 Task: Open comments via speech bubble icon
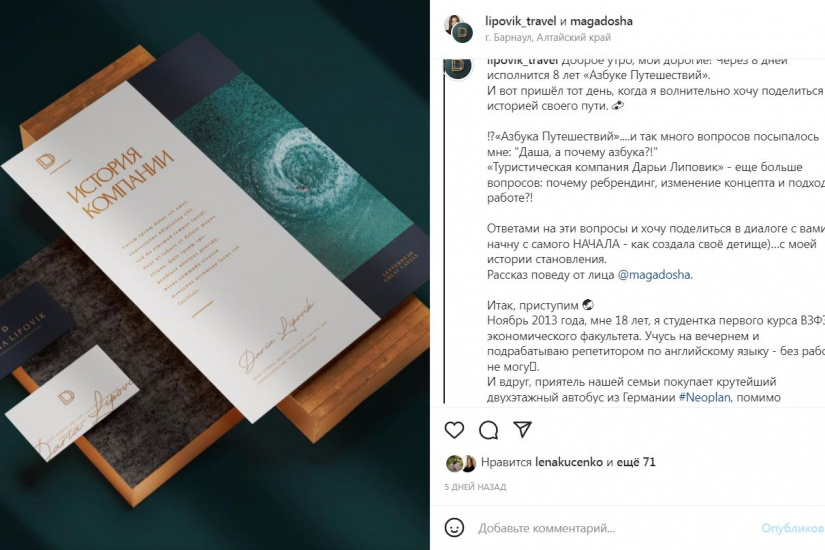pos(488,430)
